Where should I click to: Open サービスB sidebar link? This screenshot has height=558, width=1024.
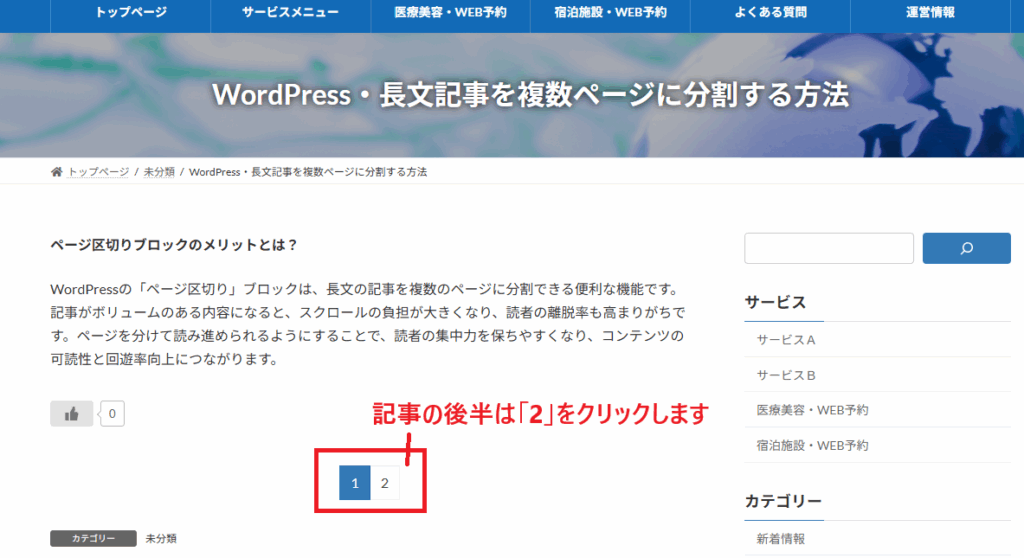pos(786,375)
